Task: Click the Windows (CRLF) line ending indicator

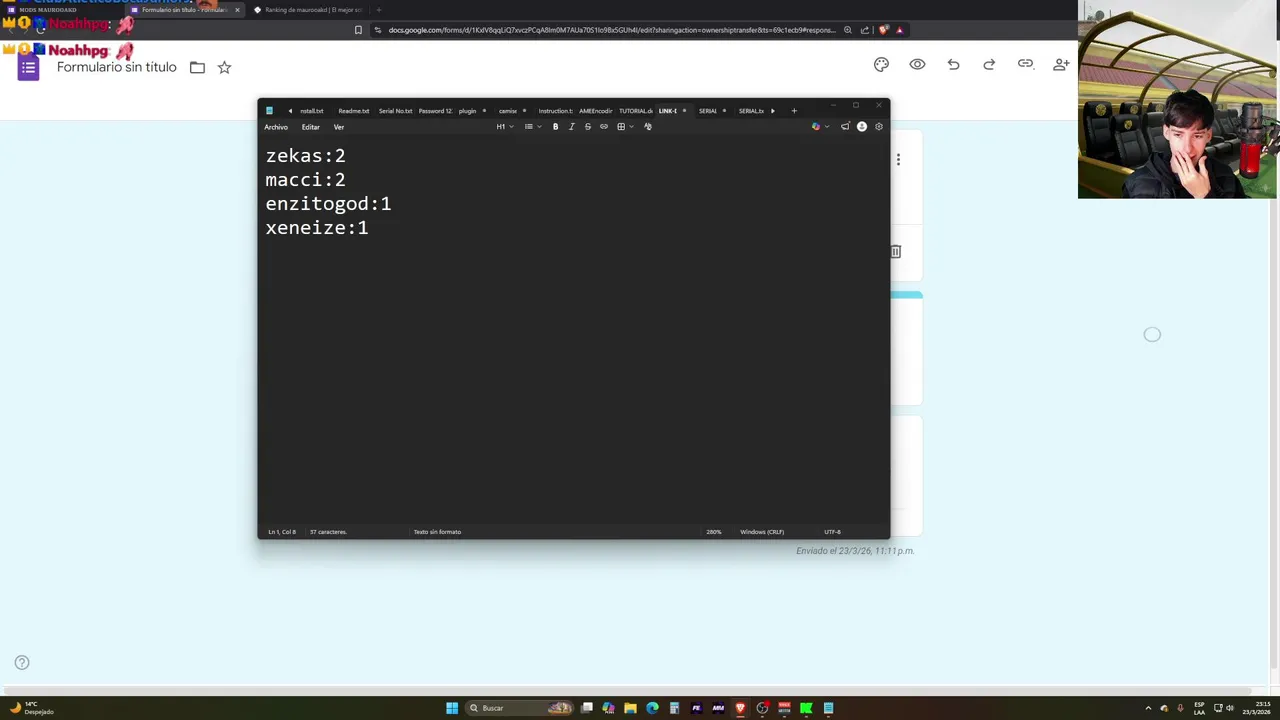Action: click(x=762, y=532)
